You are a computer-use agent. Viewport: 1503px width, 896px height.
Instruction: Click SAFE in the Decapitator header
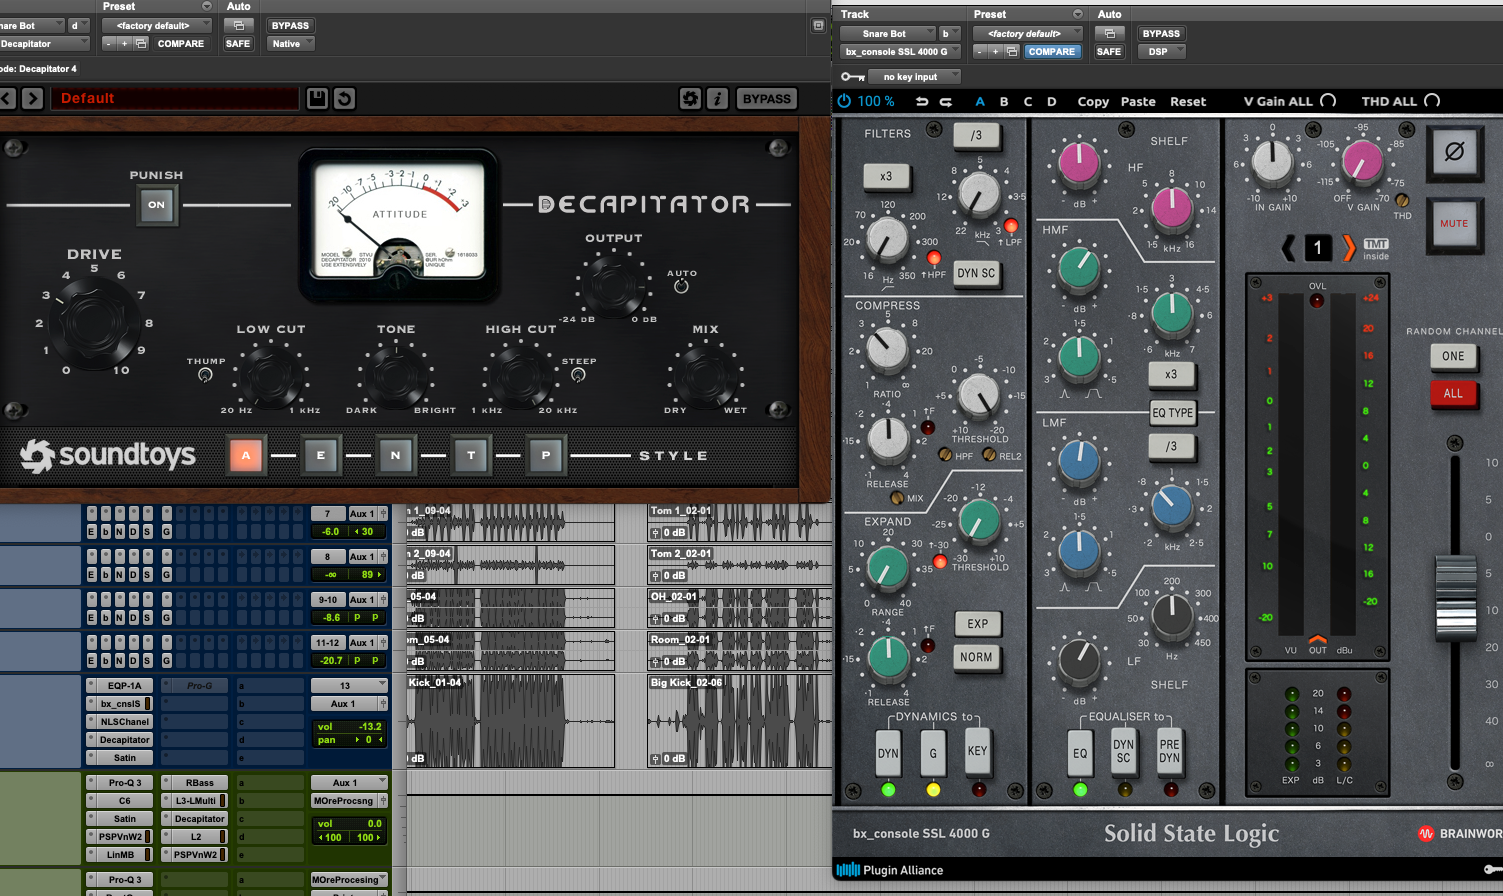point(238,43)
